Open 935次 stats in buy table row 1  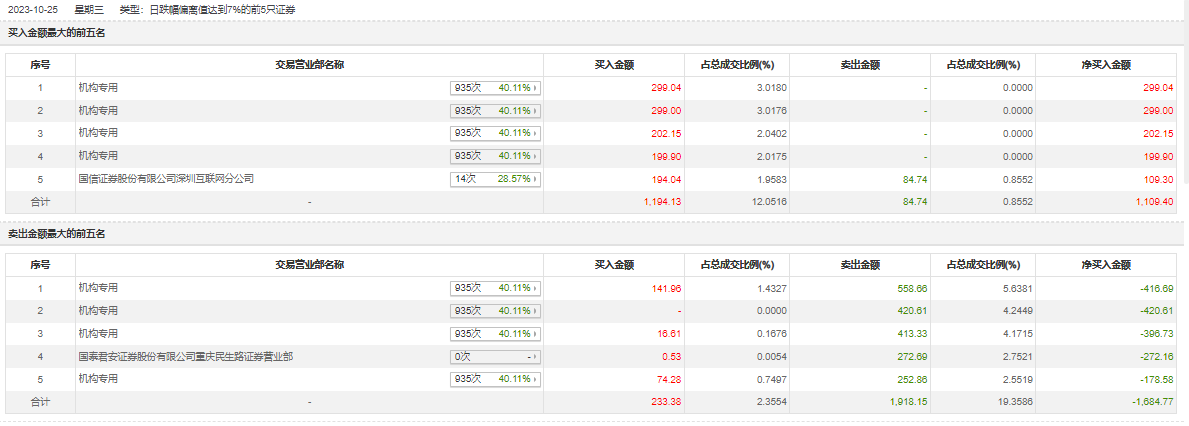[495, 88]
